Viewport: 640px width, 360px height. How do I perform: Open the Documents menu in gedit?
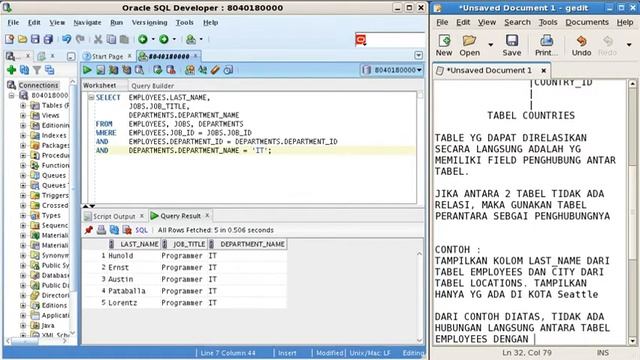click(x=587, y=22)
